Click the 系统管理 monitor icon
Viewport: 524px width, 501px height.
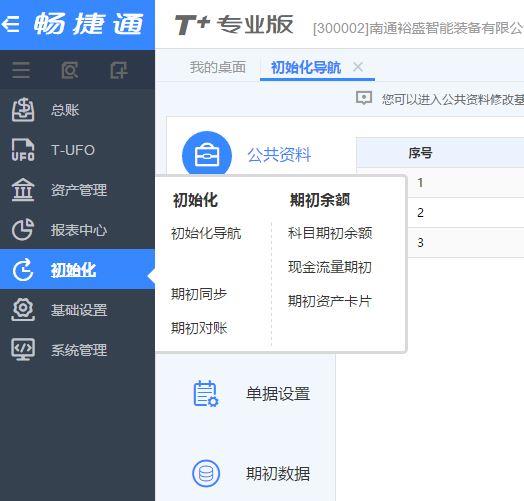23,349
